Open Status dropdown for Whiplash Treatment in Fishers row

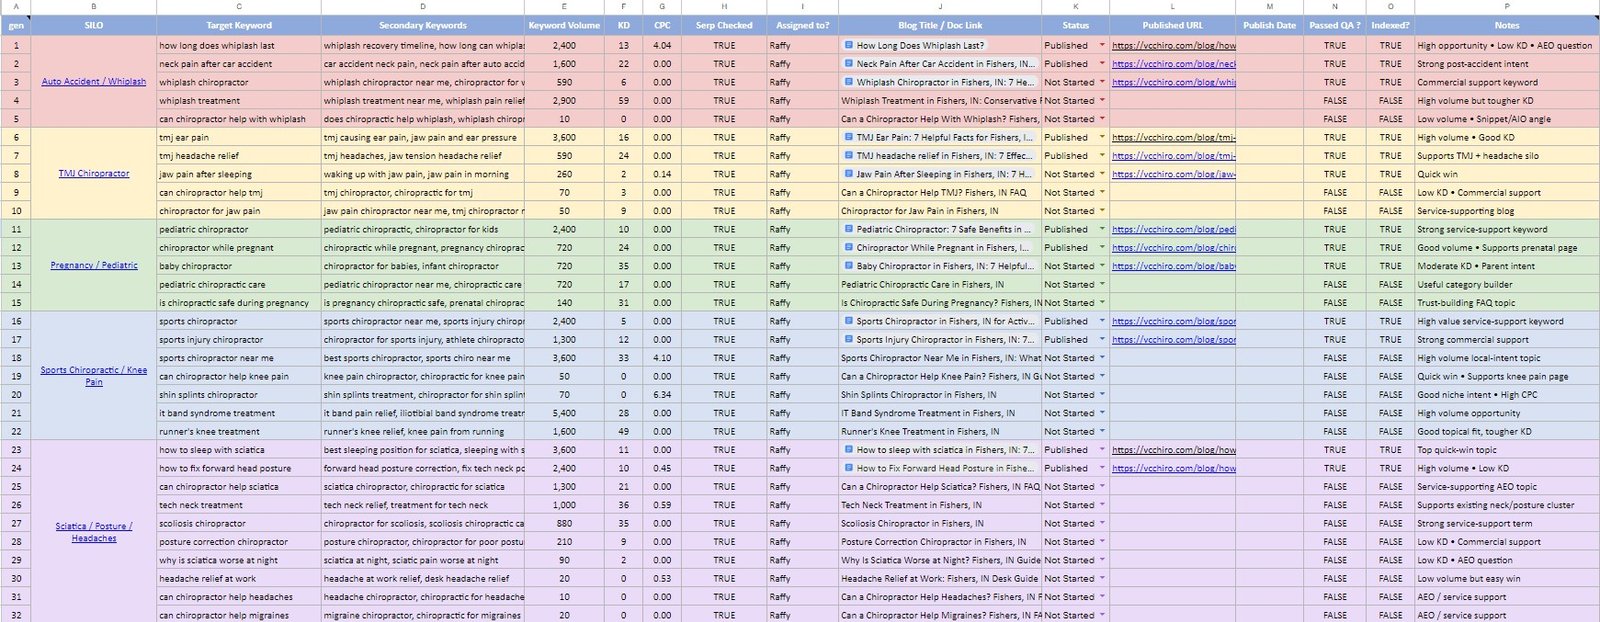click(x=1102, y=100)
